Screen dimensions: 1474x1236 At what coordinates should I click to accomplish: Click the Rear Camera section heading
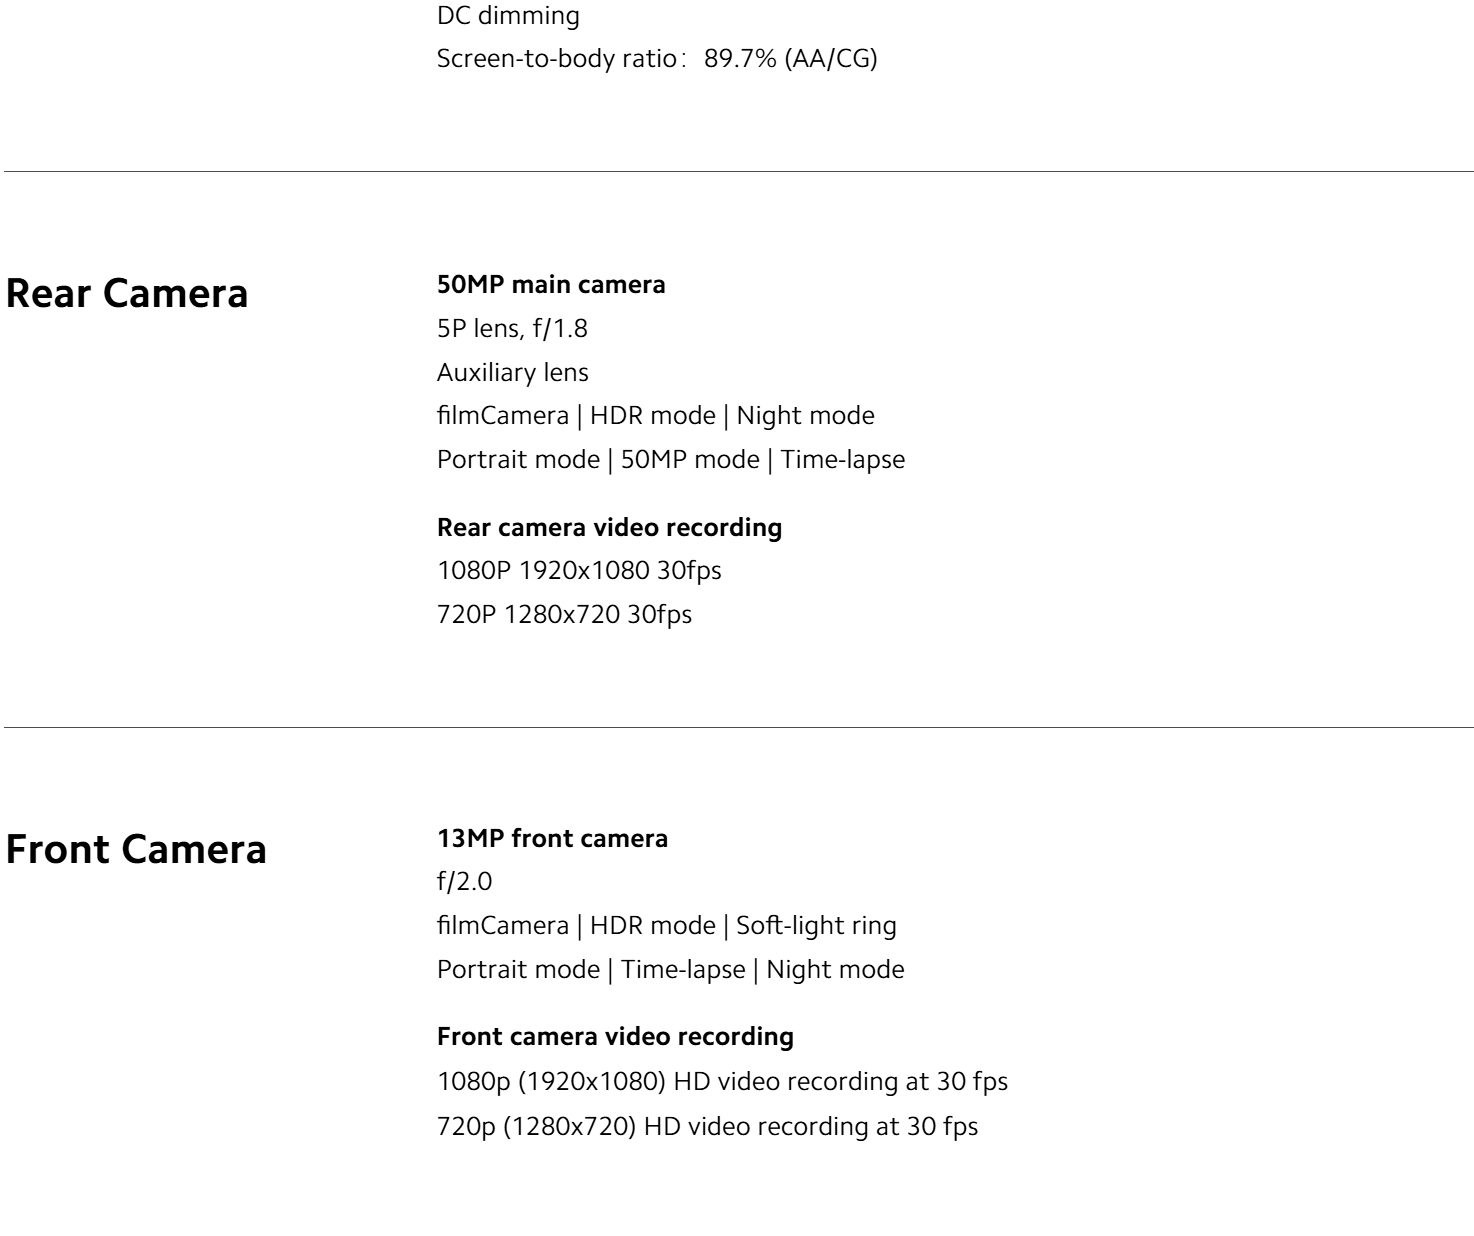click(x=127, y=294)
